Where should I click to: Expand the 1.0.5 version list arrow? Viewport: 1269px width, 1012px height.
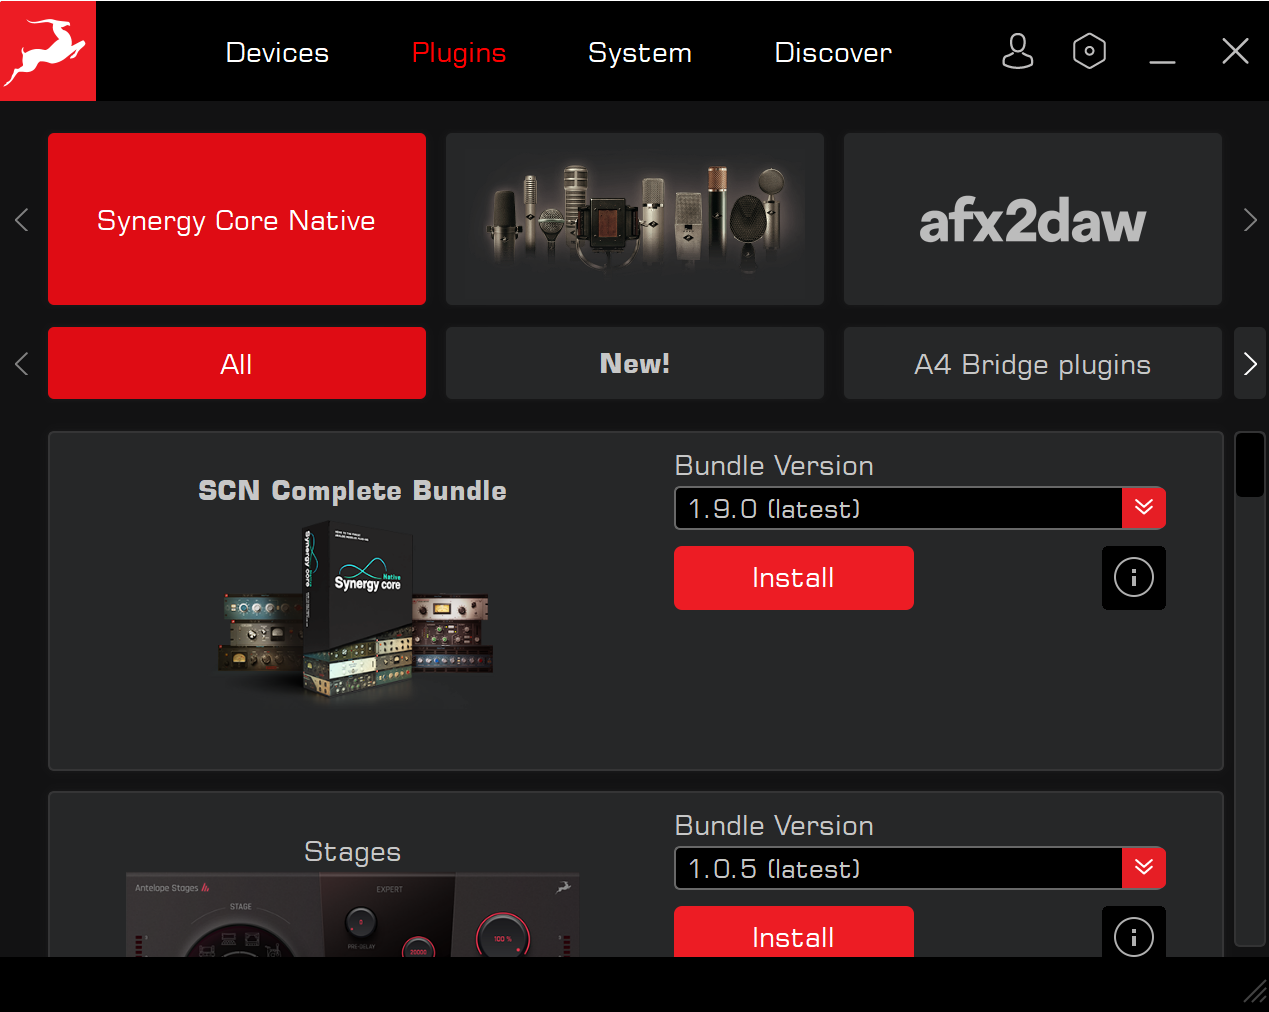(1144, 868)
